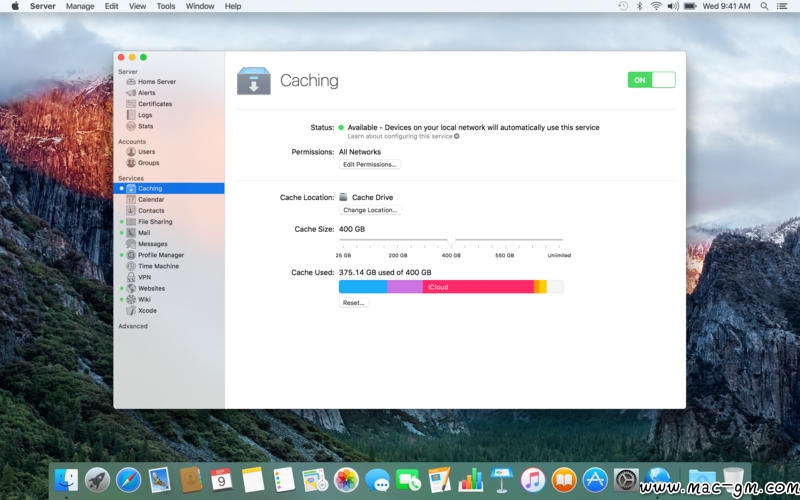The image size is (800, 500).
Task: Open iTunes from the Dock
Action: pyautogui.click(x=533, y=480)
